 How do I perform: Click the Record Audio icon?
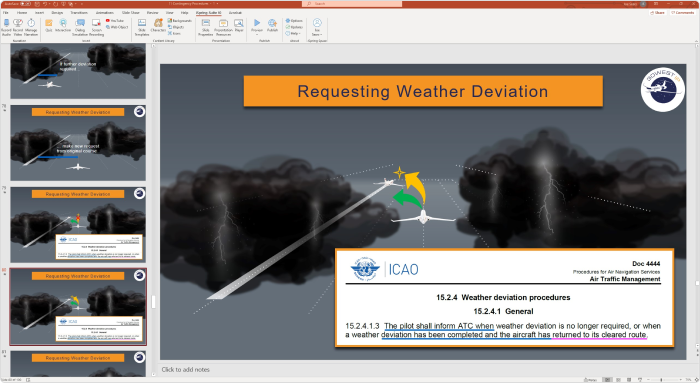6,27
